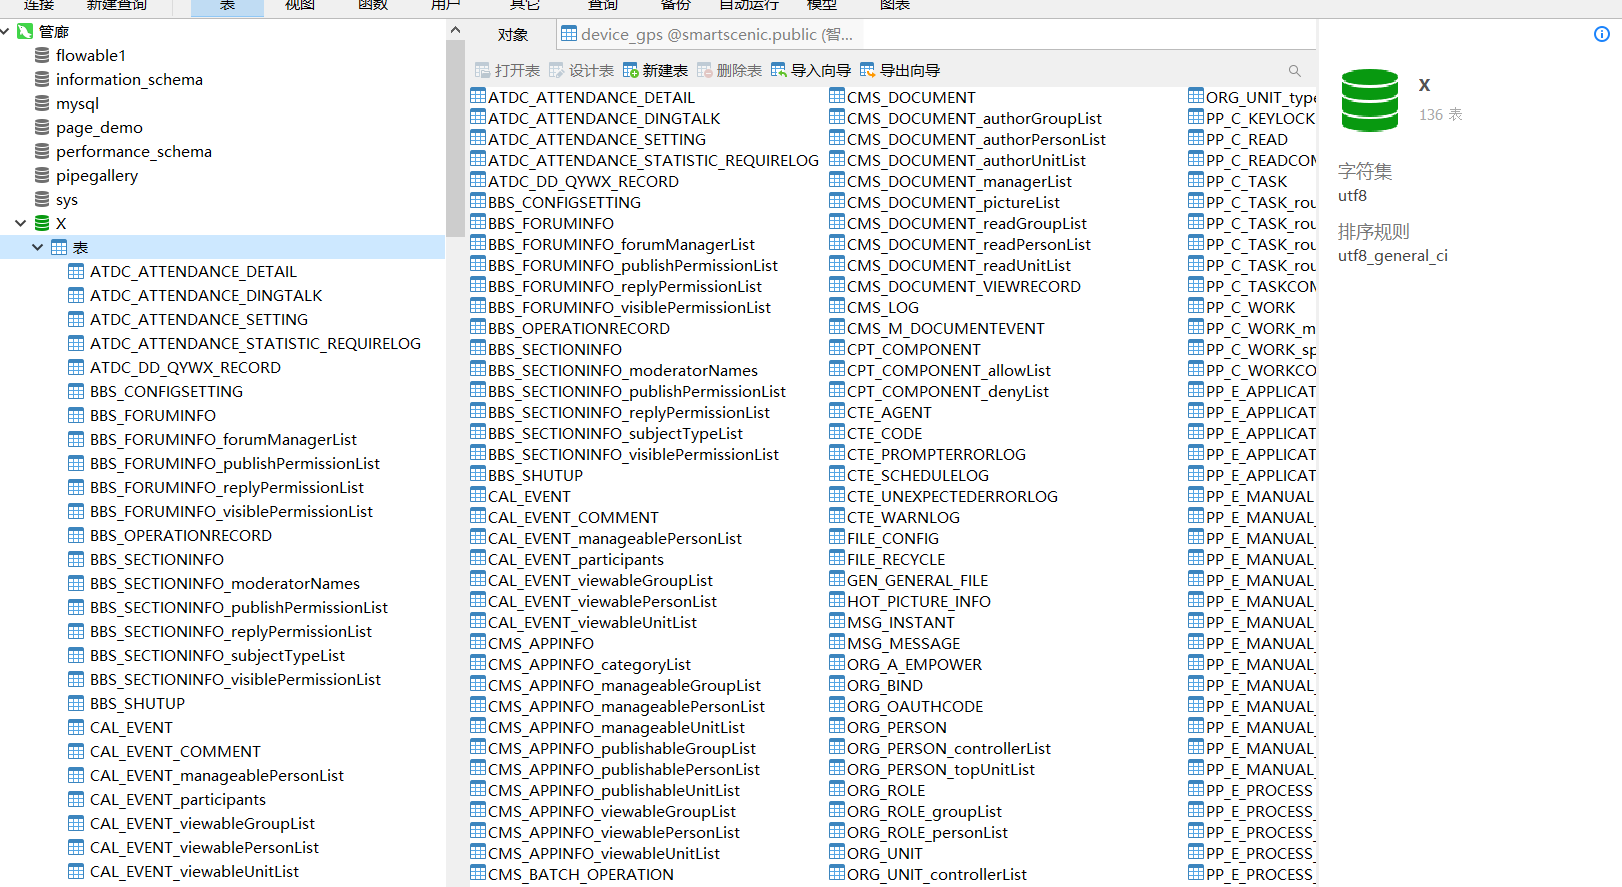Select the CMS_LOG table
This screenshot has height=887, width=1622.
tap(883, 307)
